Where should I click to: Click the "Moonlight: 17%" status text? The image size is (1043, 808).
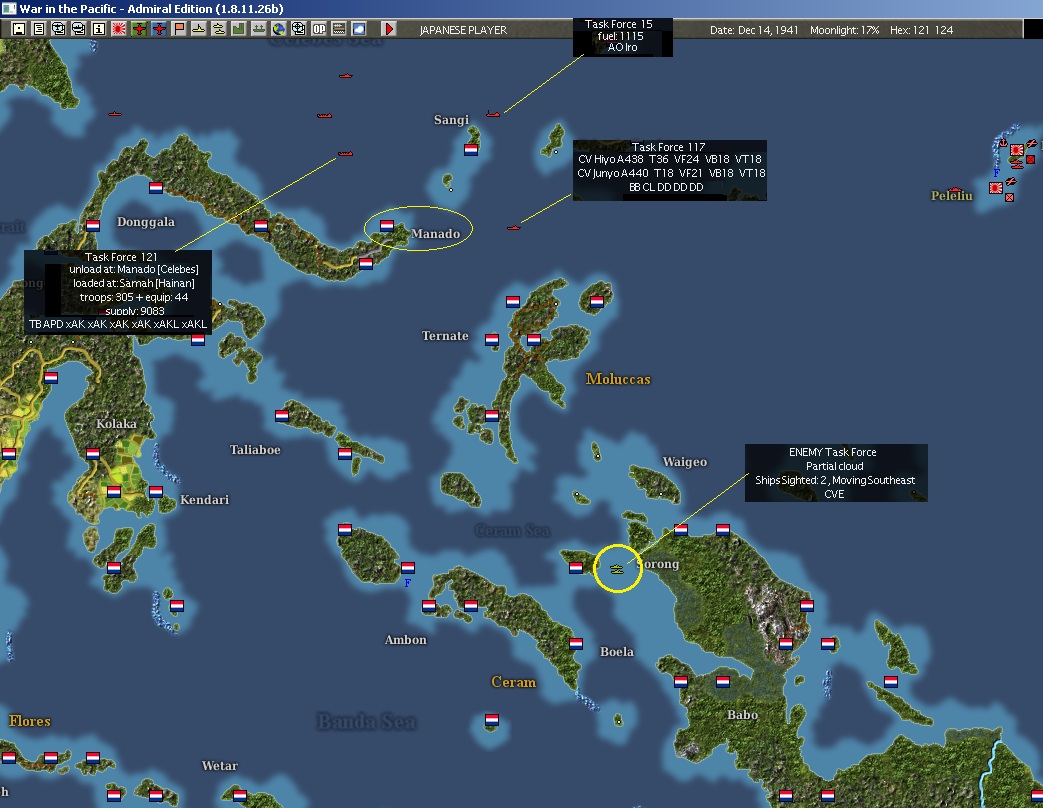(x=845, y=30)
